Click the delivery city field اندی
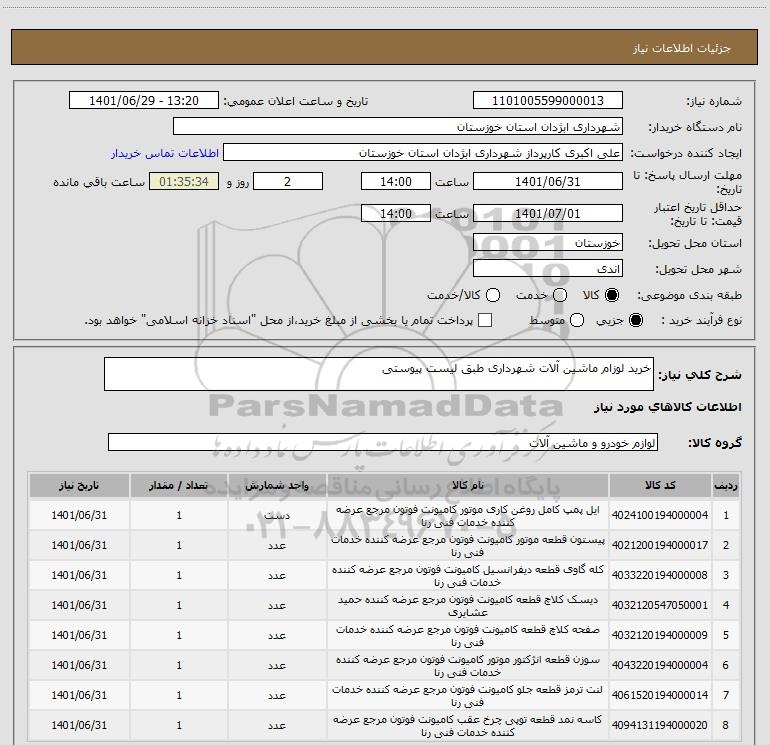The height and width of the screenshot is (745, 770). (x=548, y=269)
